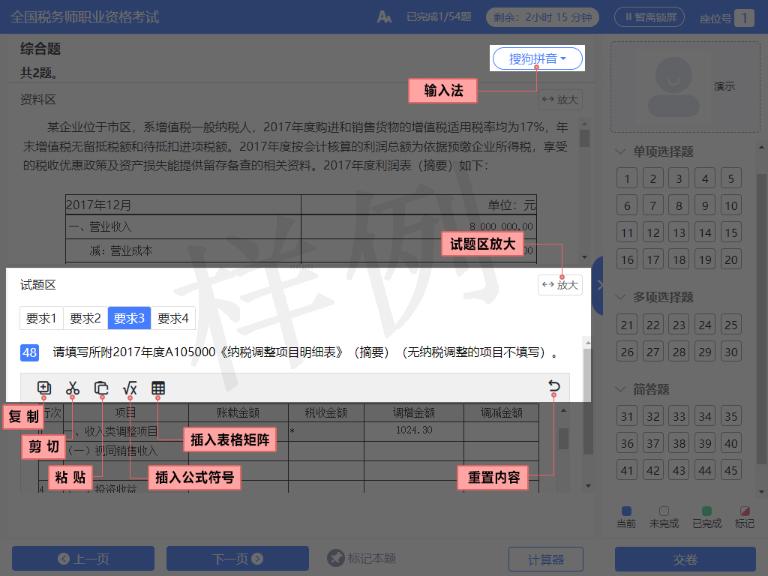Click the scissors cut icon
This screenshot has width=768, height=576.
coord(72,388)
